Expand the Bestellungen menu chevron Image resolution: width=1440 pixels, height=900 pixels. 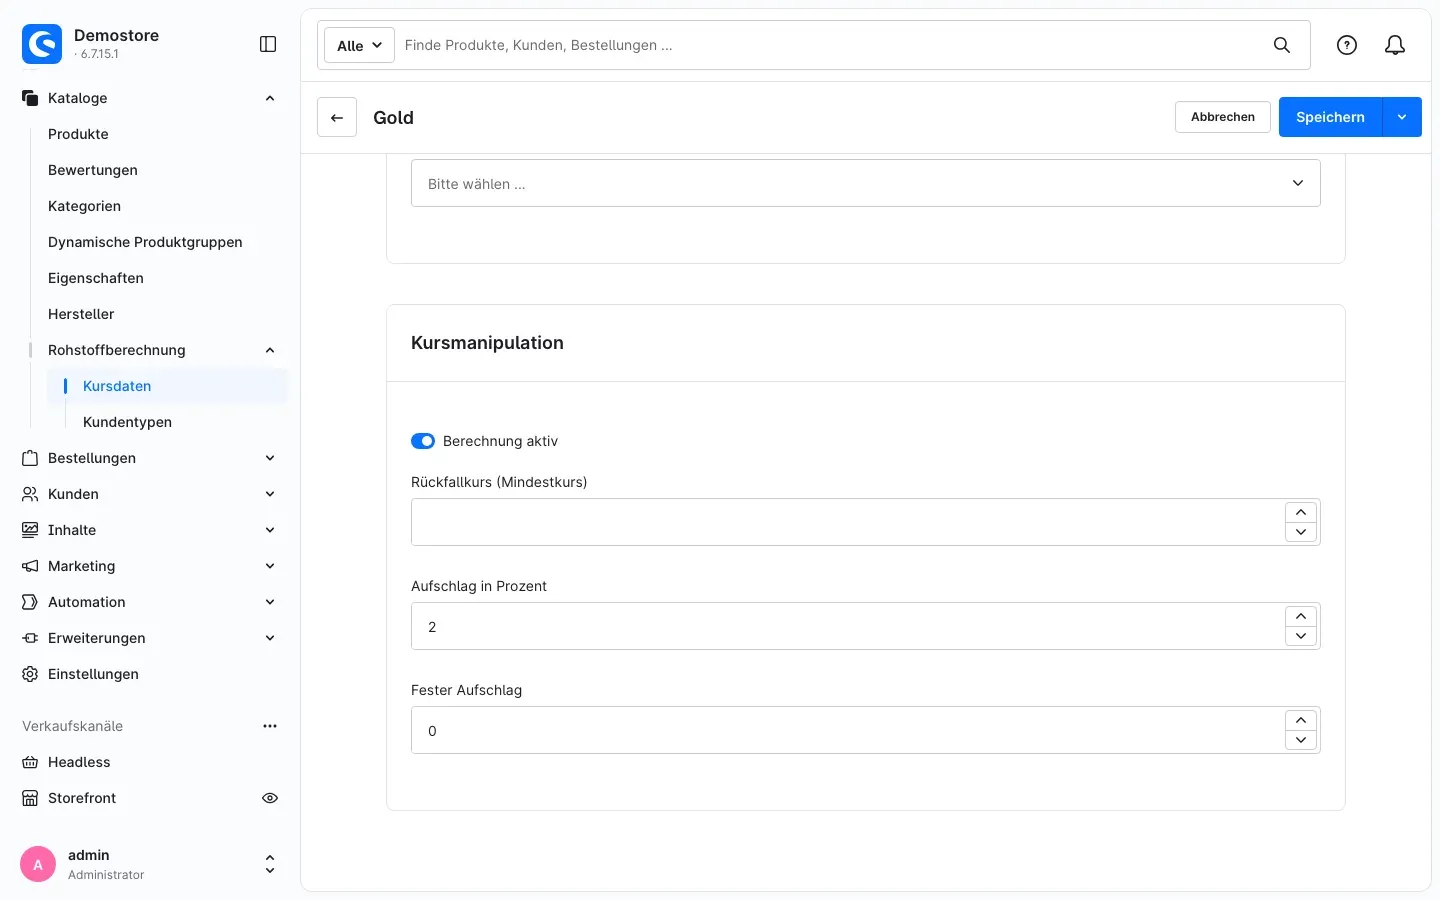coord(270,458)
